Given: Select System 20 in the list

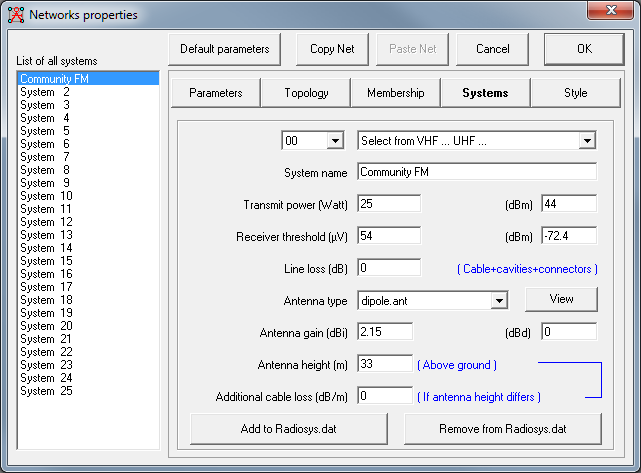Looking at the screenshot, I should tap(88, 326).
